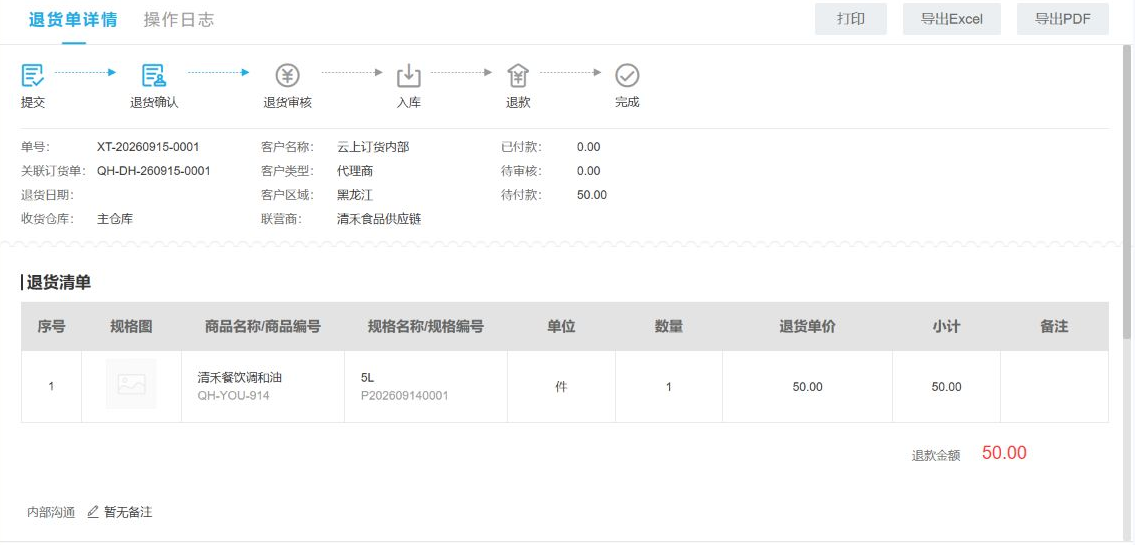The image size is (1135, 545).
Task: Click the 规格名称/规格编号 column header
Action: [x=426, y=326]
